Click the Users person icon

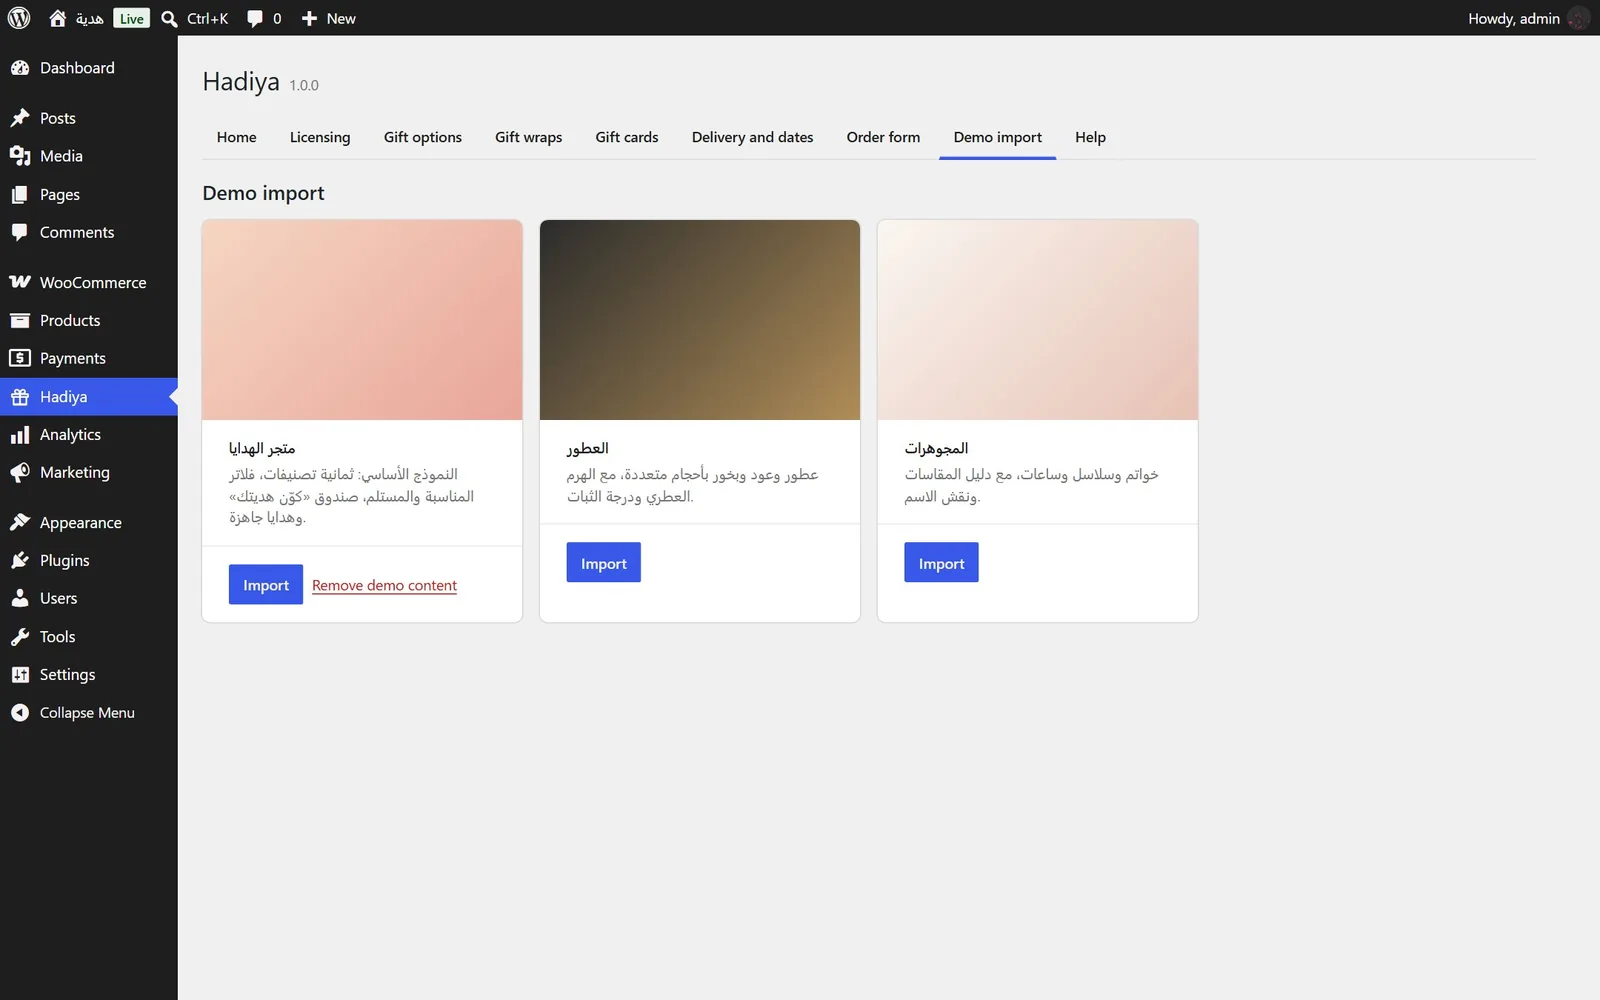pyautogui.click(x=20, y=598)
